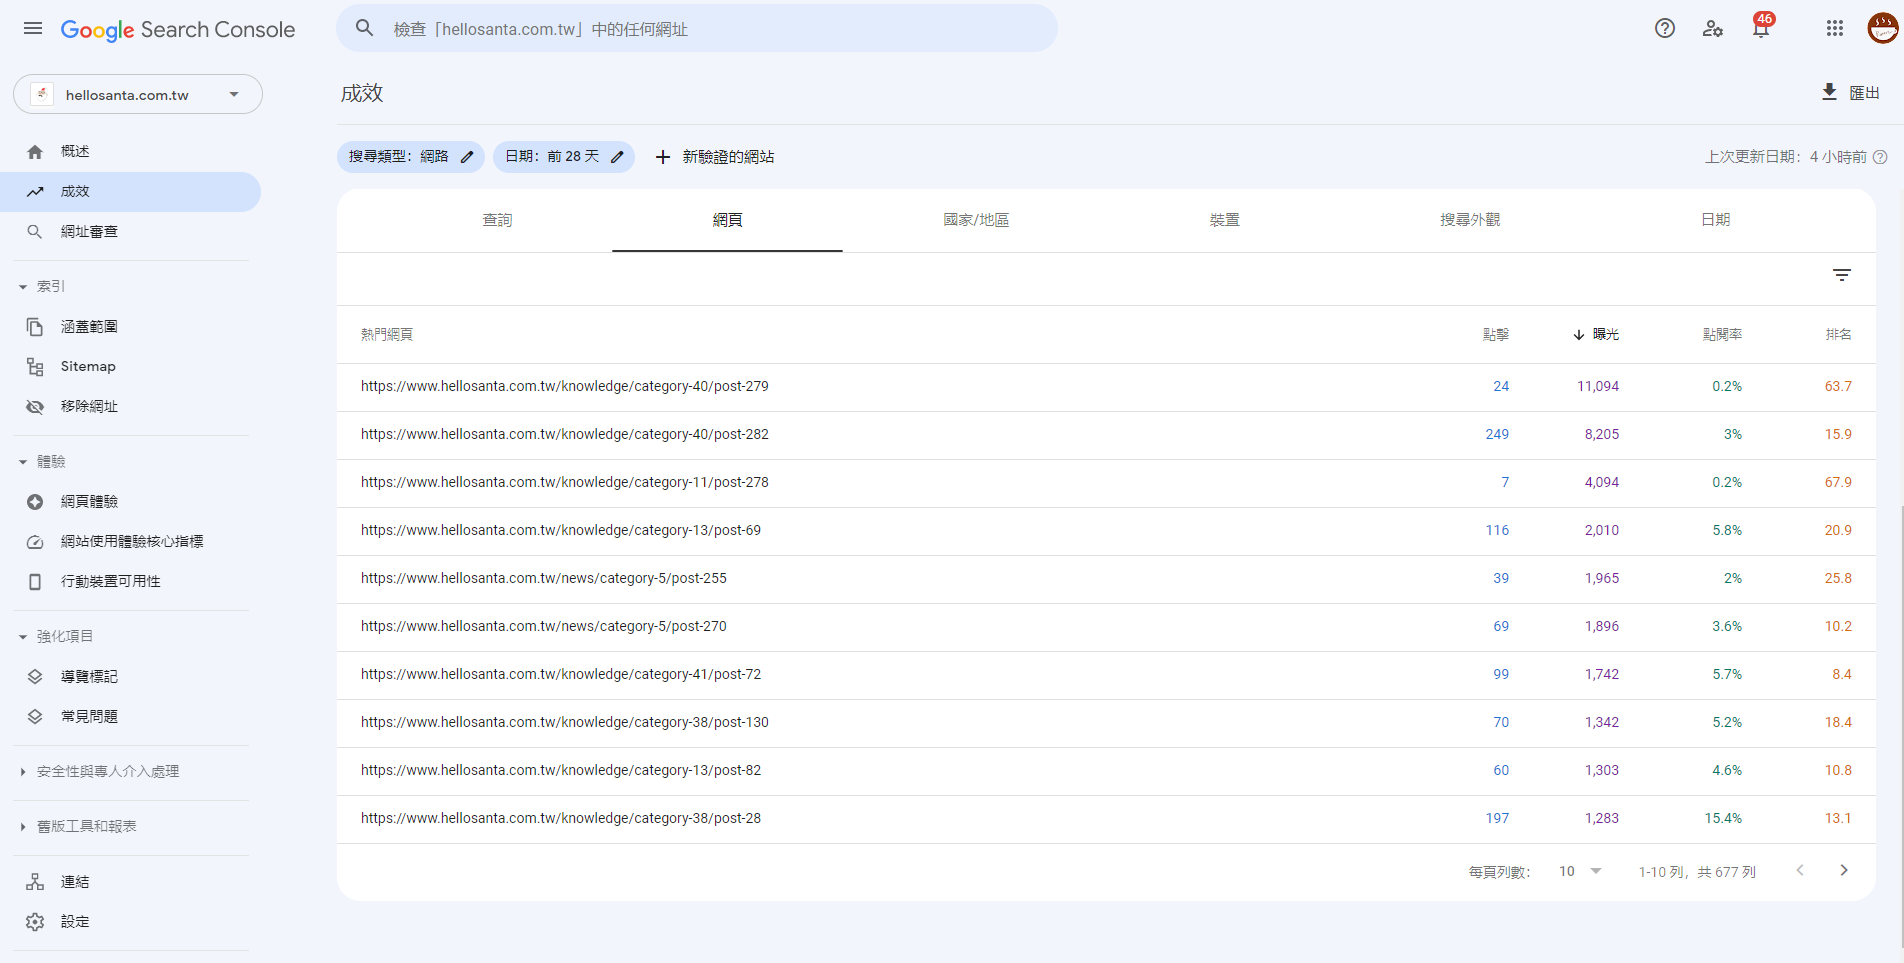The width and height of the screenshot is (1904, 963).
Task: Click the mobile usability phone icon
Action: [x=35, y=582]
